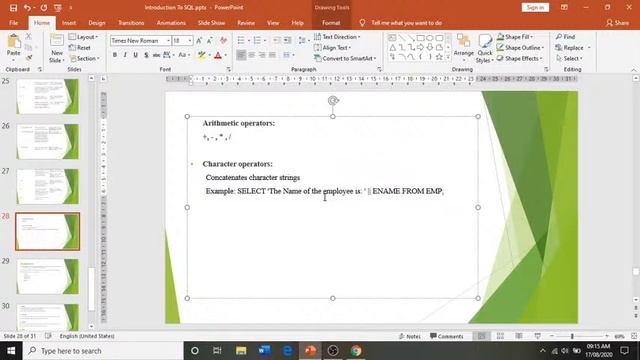The height and width of the screenshot is (360, 640).
Task: Click Tell me what you want to do
Action: tap(407, 23)
